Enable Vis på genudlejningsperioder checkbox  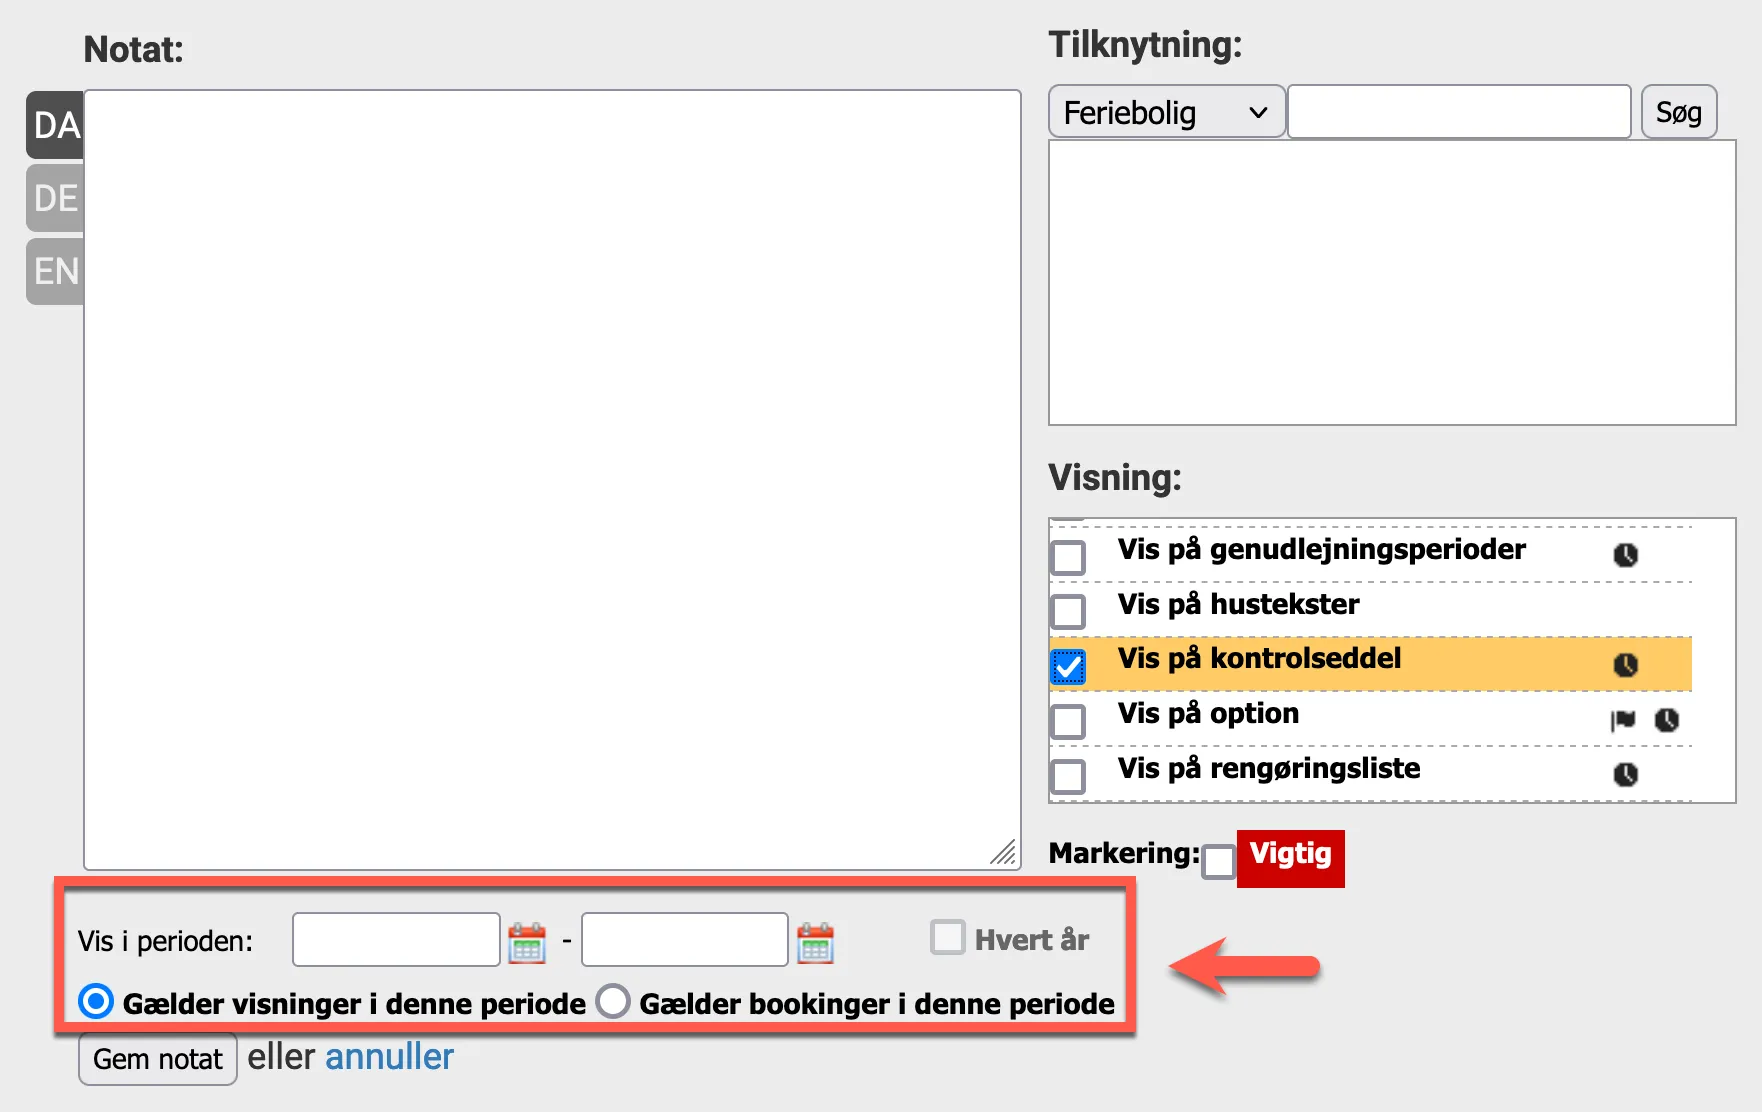[1069, 557]
